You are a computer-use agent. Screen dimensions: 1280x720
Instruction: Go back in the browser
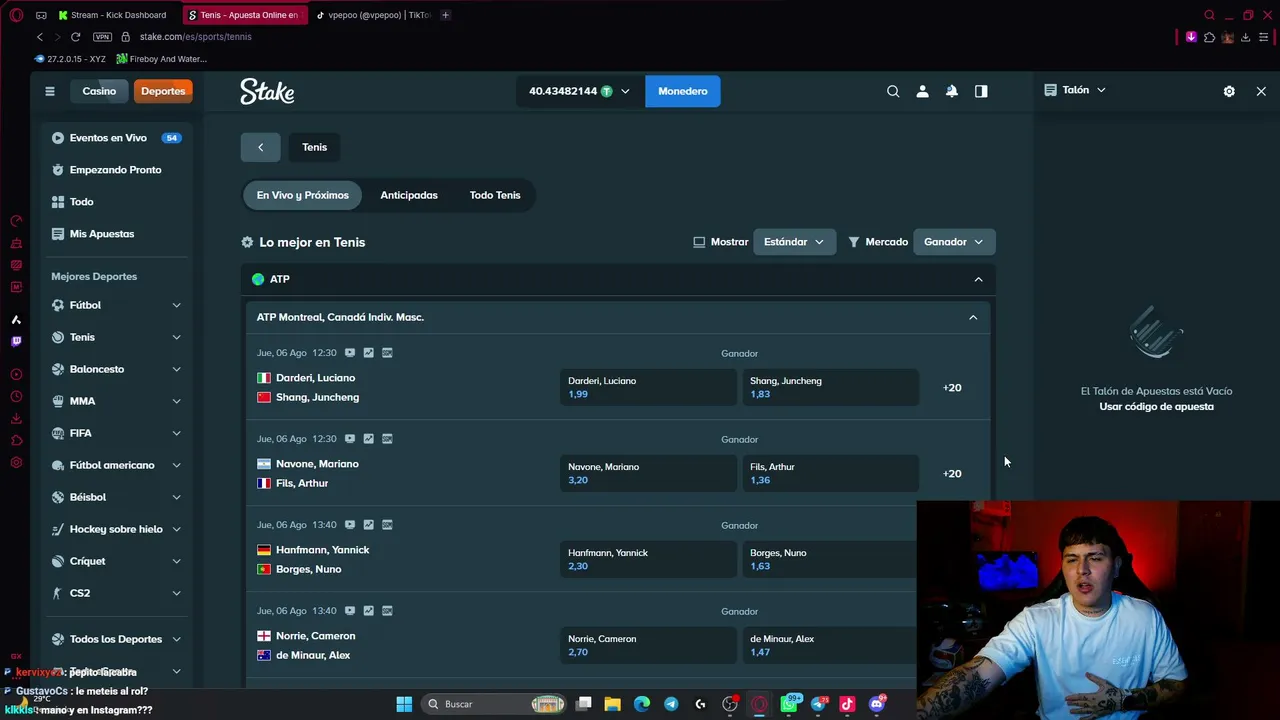(x=40, y=37)
